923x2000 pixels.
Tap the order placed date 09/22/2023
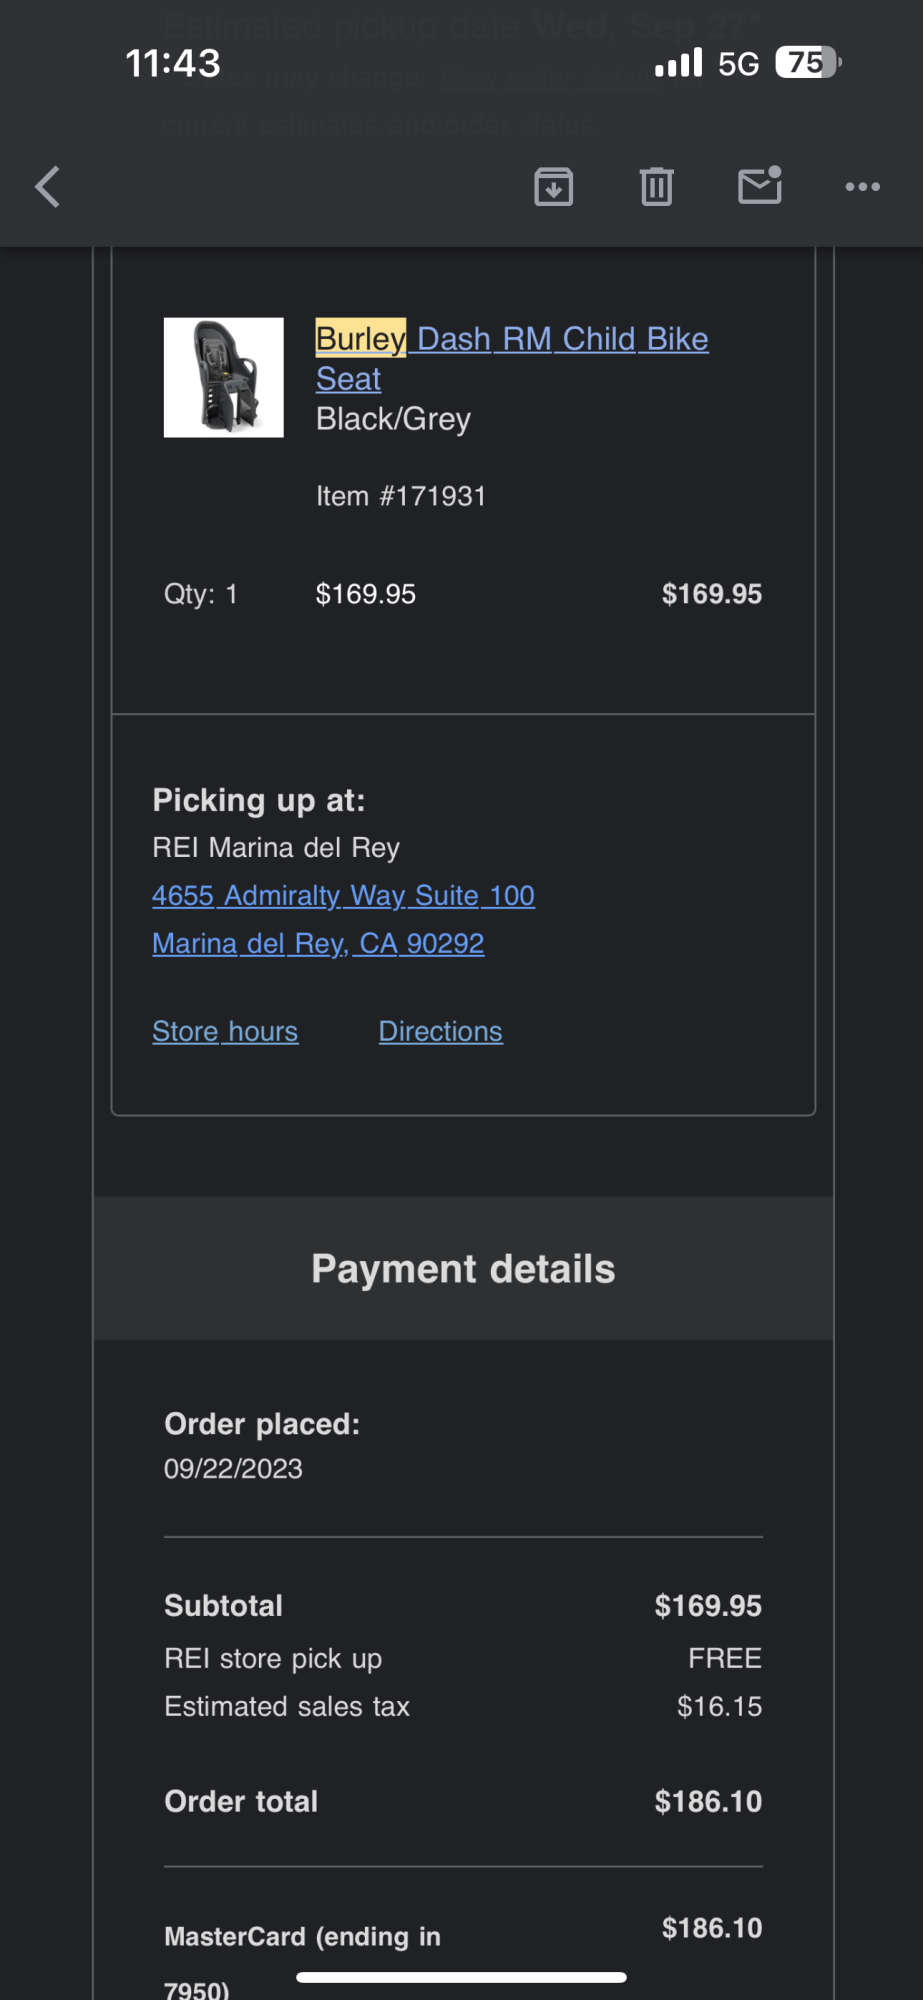tap(233, 1468)
